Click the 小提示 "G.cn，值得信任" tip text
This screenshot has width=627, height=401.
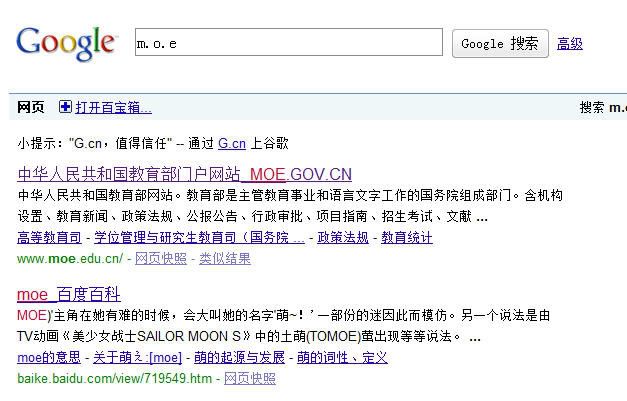[x=153, y=143]
